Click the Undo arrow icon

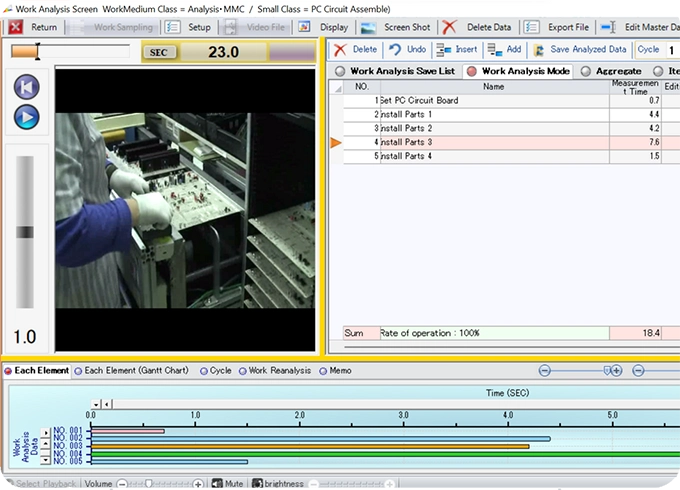395,49
